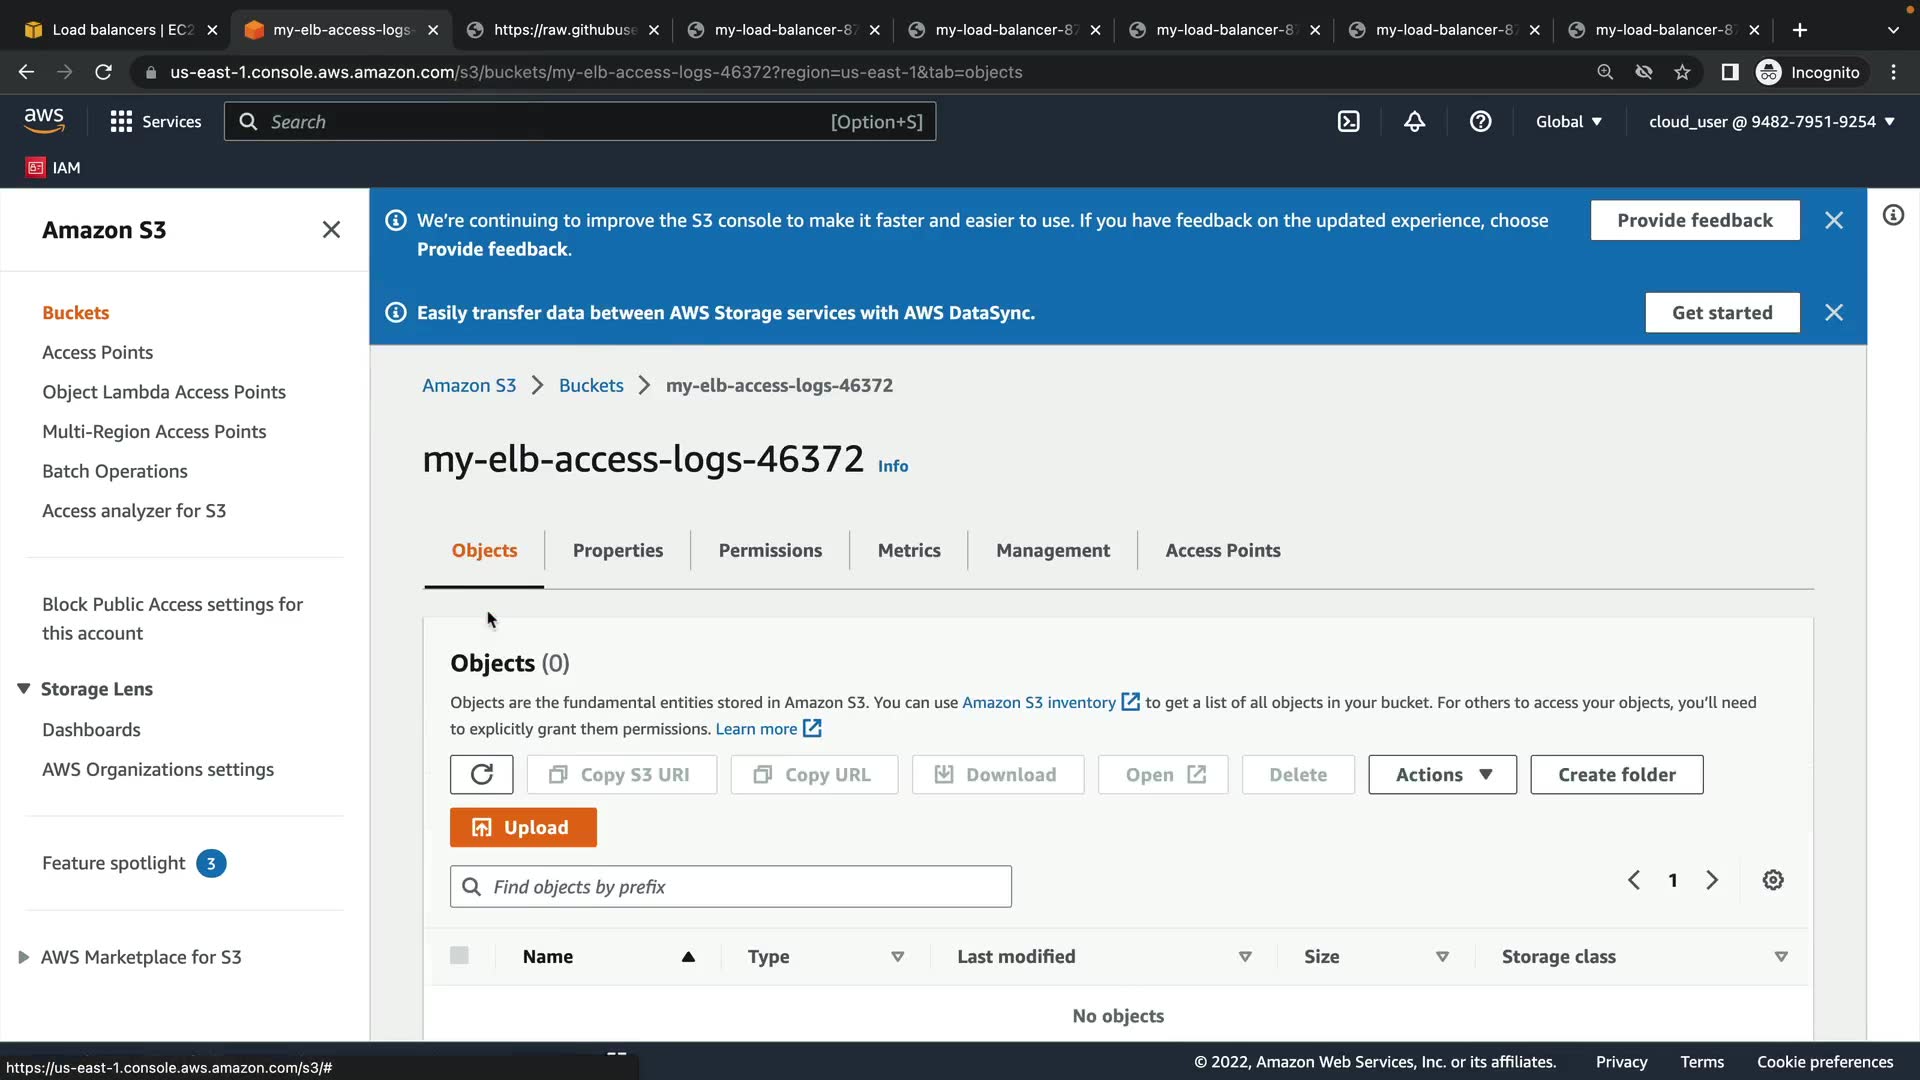
Task: Switch to the Permissions tab
Action: [x=770, y=551]
